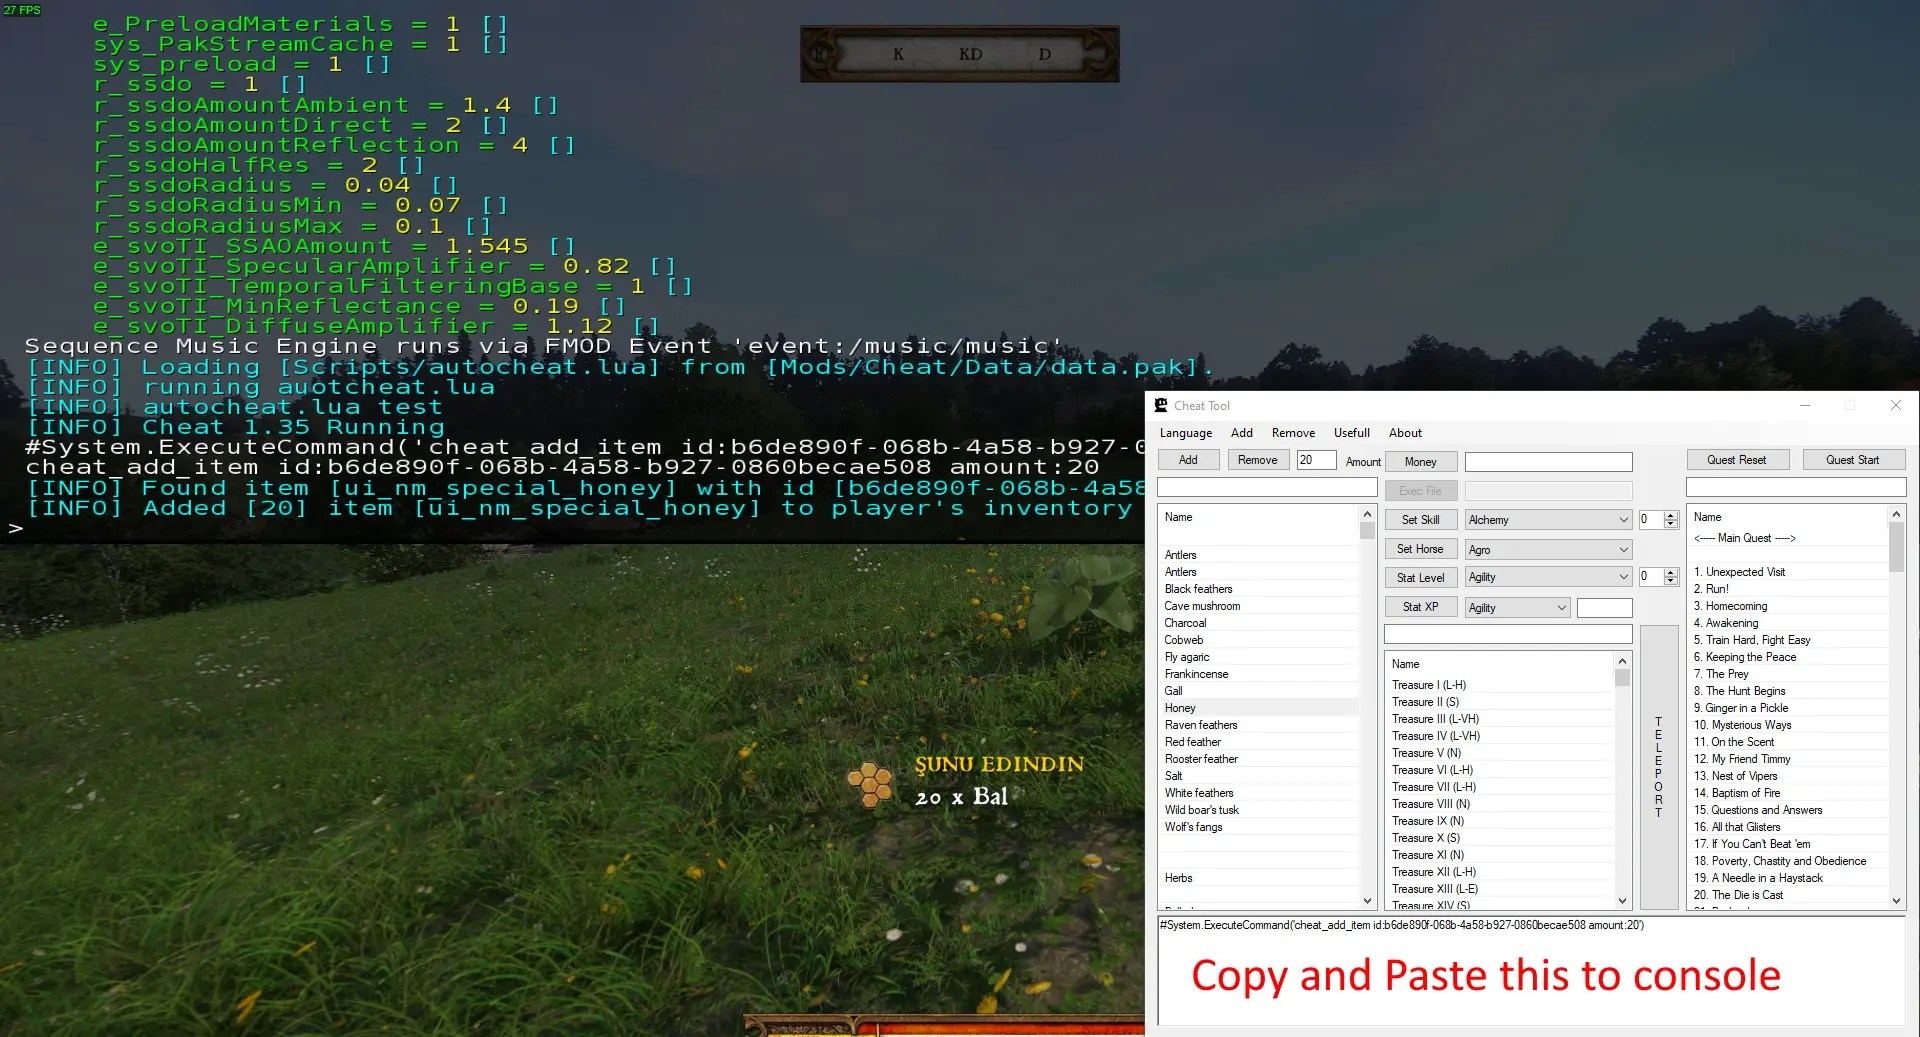Select Treasure I (L-H) location

coord(1500,685)
